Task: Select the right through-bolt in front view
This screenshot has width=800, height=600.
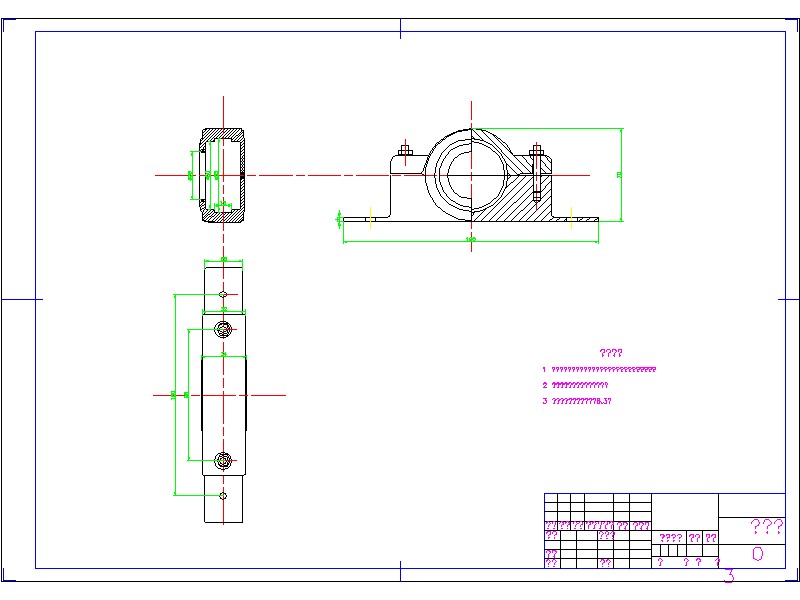Action: 536,173
